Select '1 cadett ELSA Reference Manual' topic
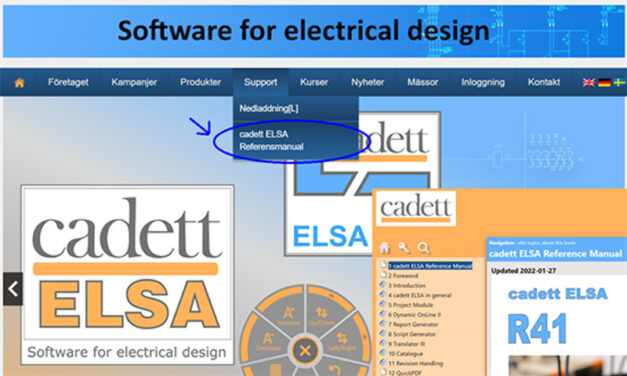627x376 pixels. (x=430, y=266)
